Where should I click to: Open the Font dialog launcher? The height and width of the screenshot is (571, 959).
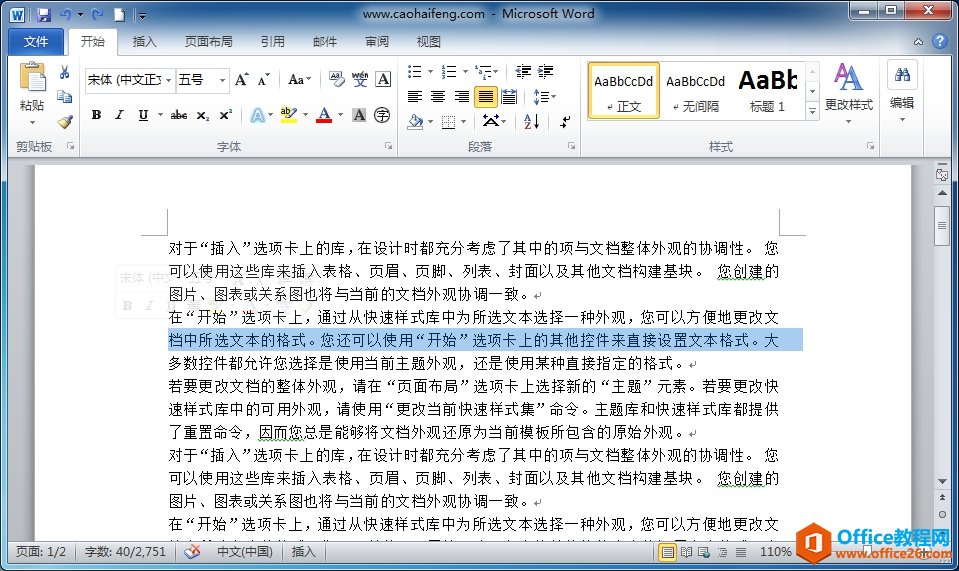tap(388, 146)
